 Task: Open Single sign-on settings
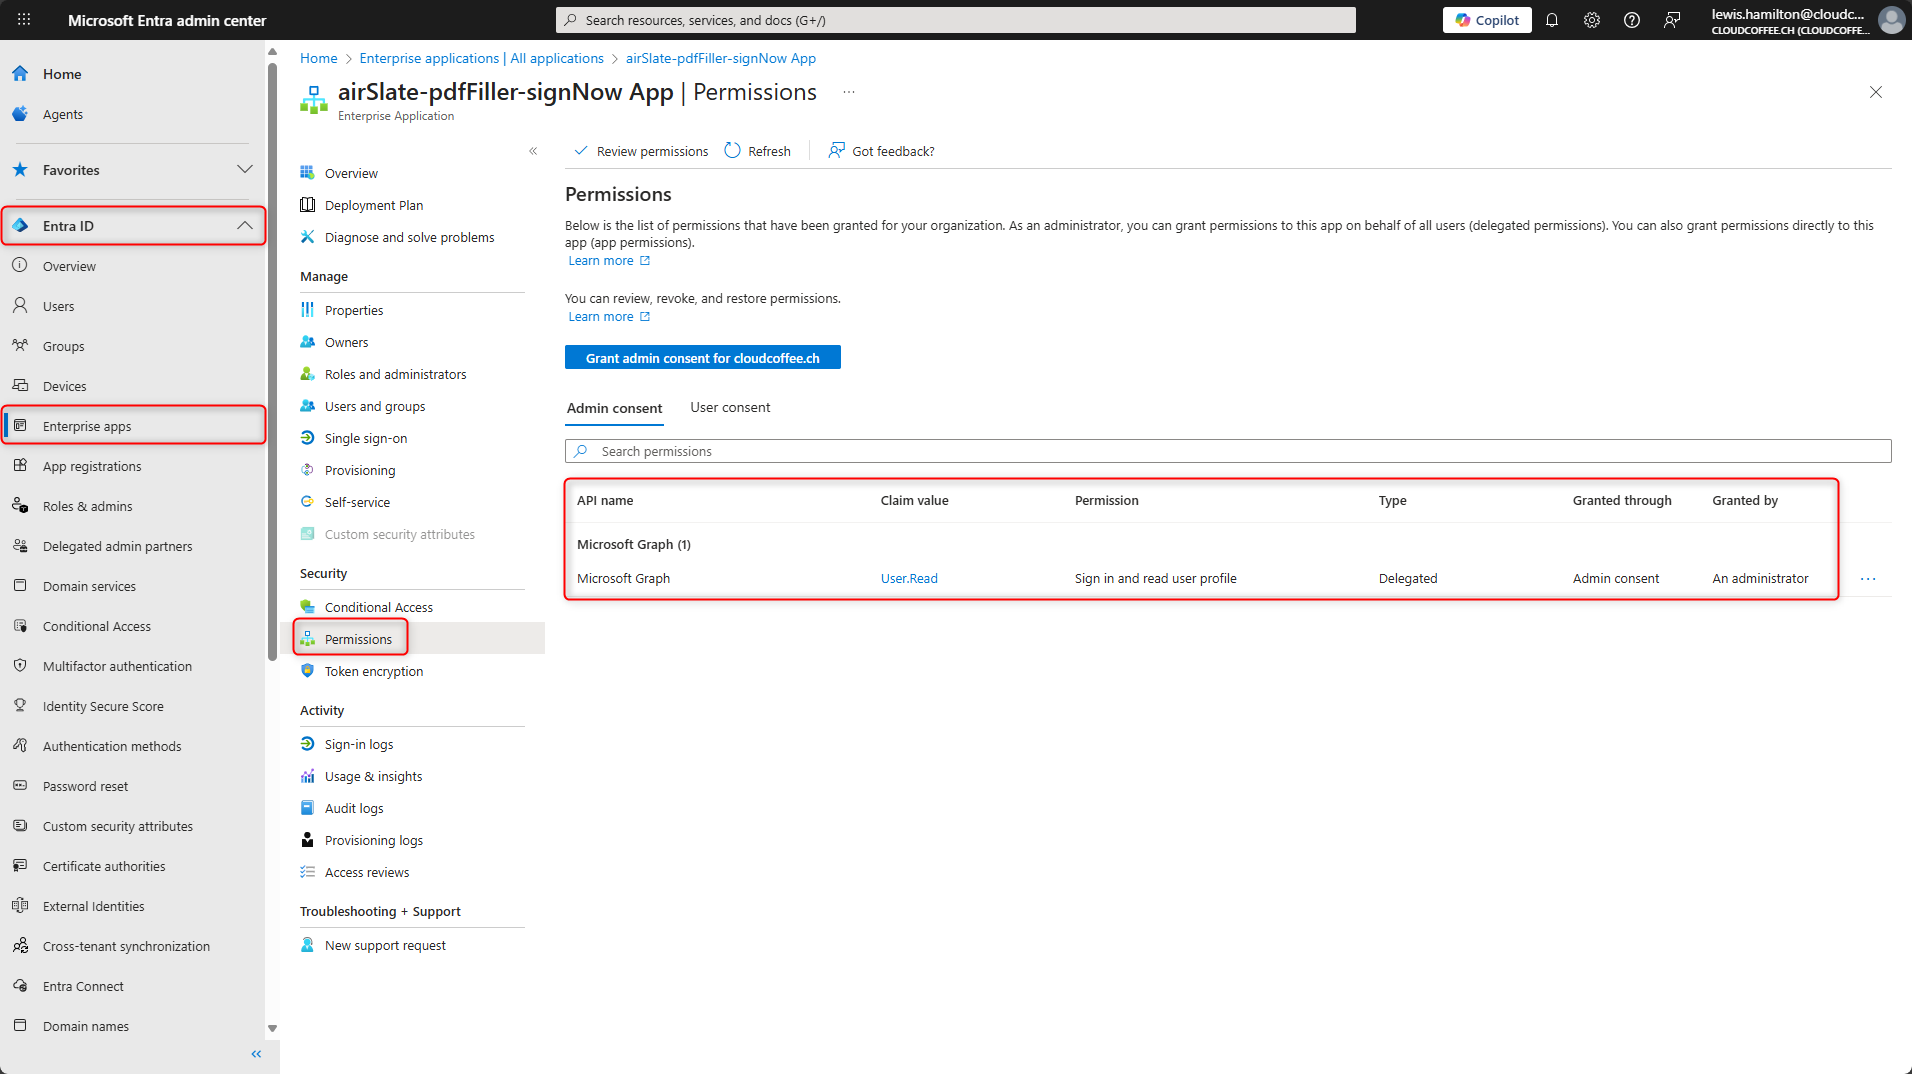coord(365,438)
